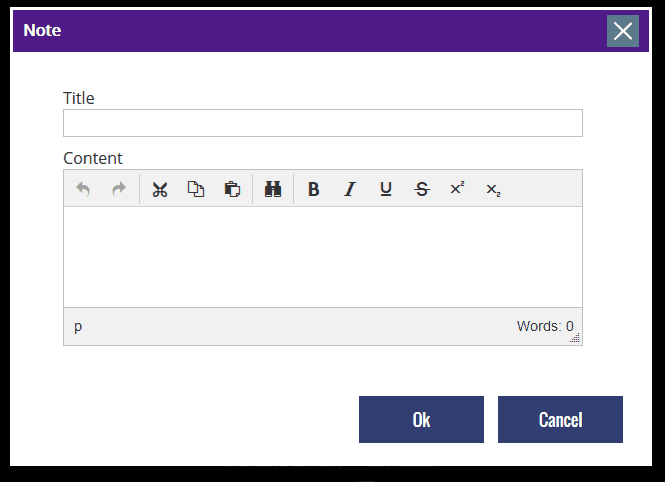The width and height of the screenshot is (665, 482).
Task: Toggle italic formatting
Action: [349, 189]
